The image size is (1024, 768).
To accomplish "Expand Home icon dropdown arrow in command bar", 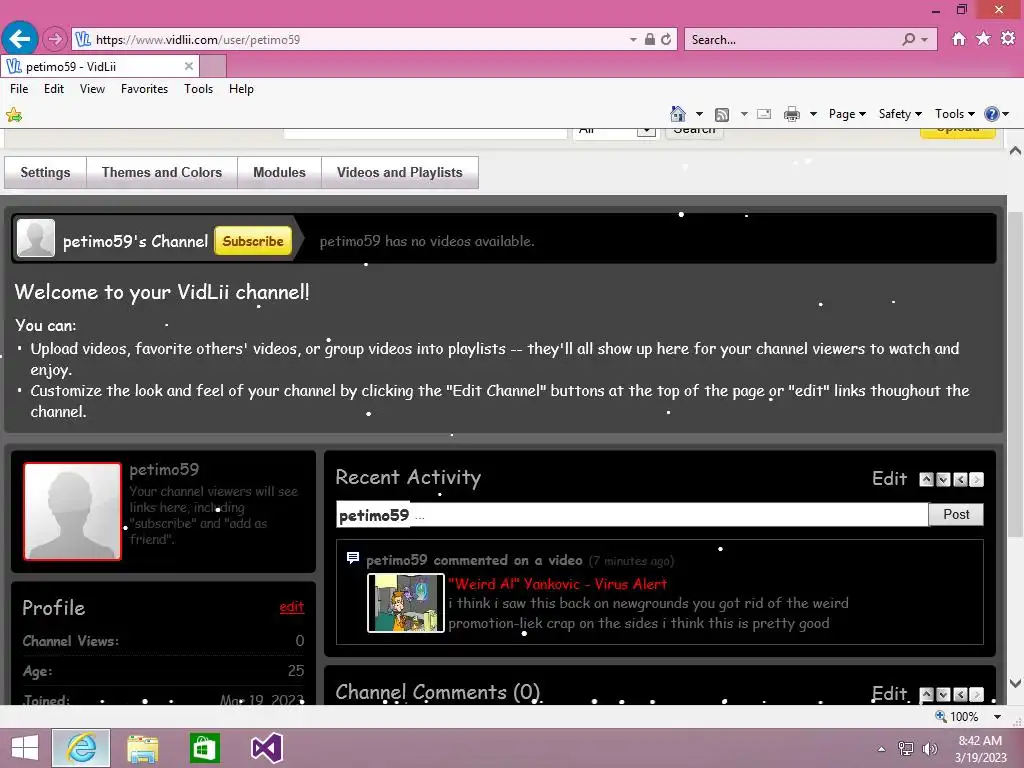I will (x=699, y=114).
